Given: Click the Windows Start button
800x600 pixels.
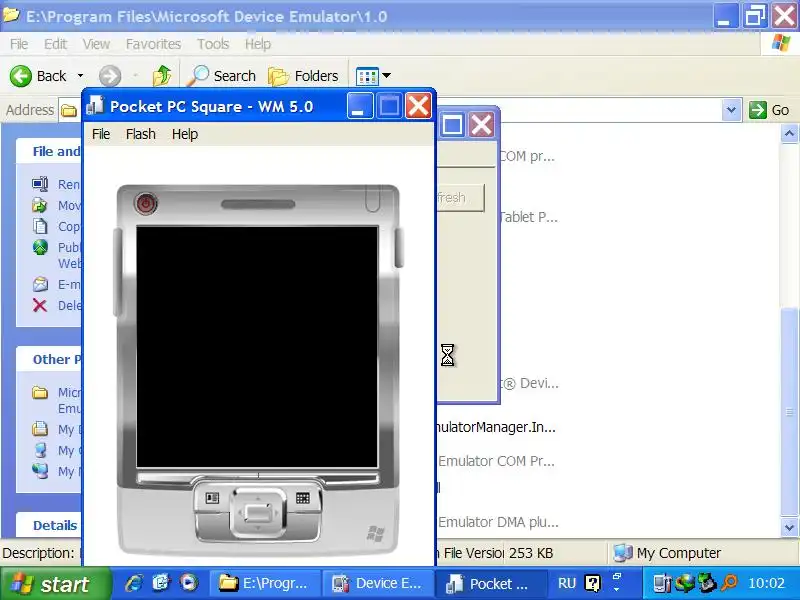Looking at the screenshot, I should pos(55,584).
